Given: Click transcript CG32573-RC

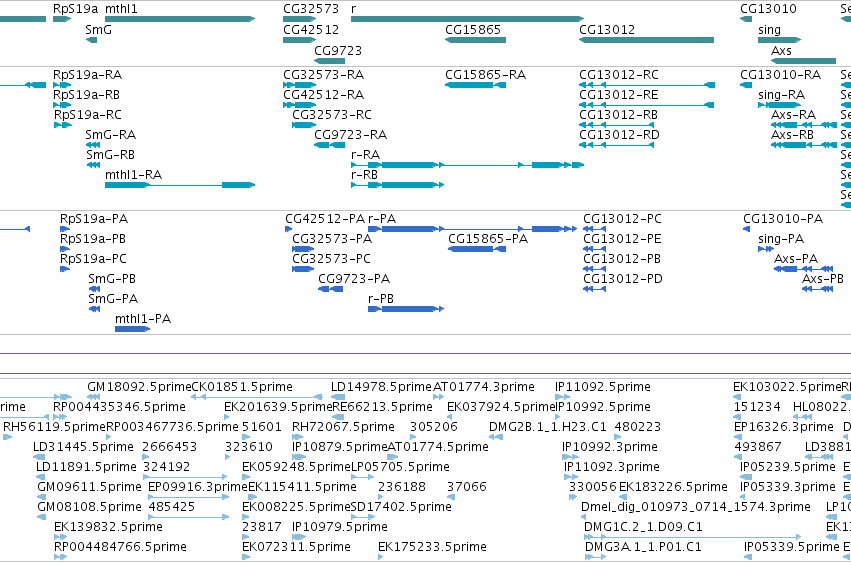Looking at the screenshot, I should click(304, 125).
